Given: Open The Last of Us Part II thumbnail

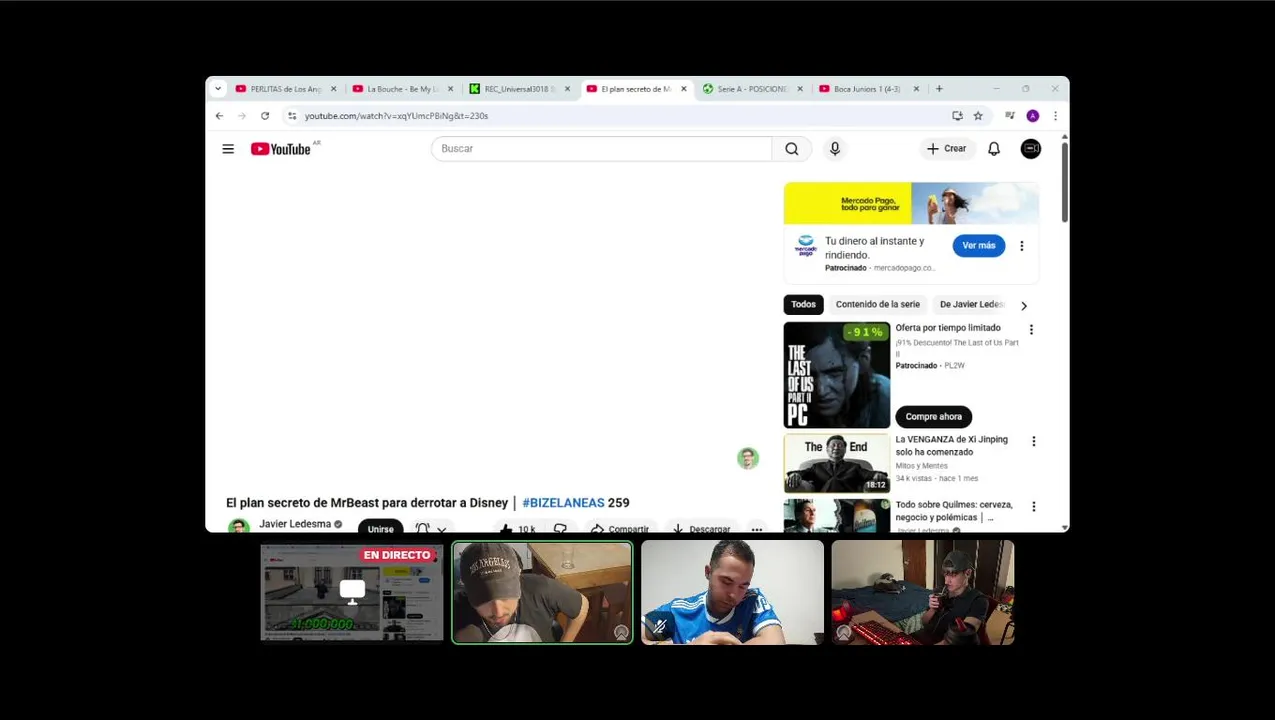Looking at the screenshot, I should point(837,375).
